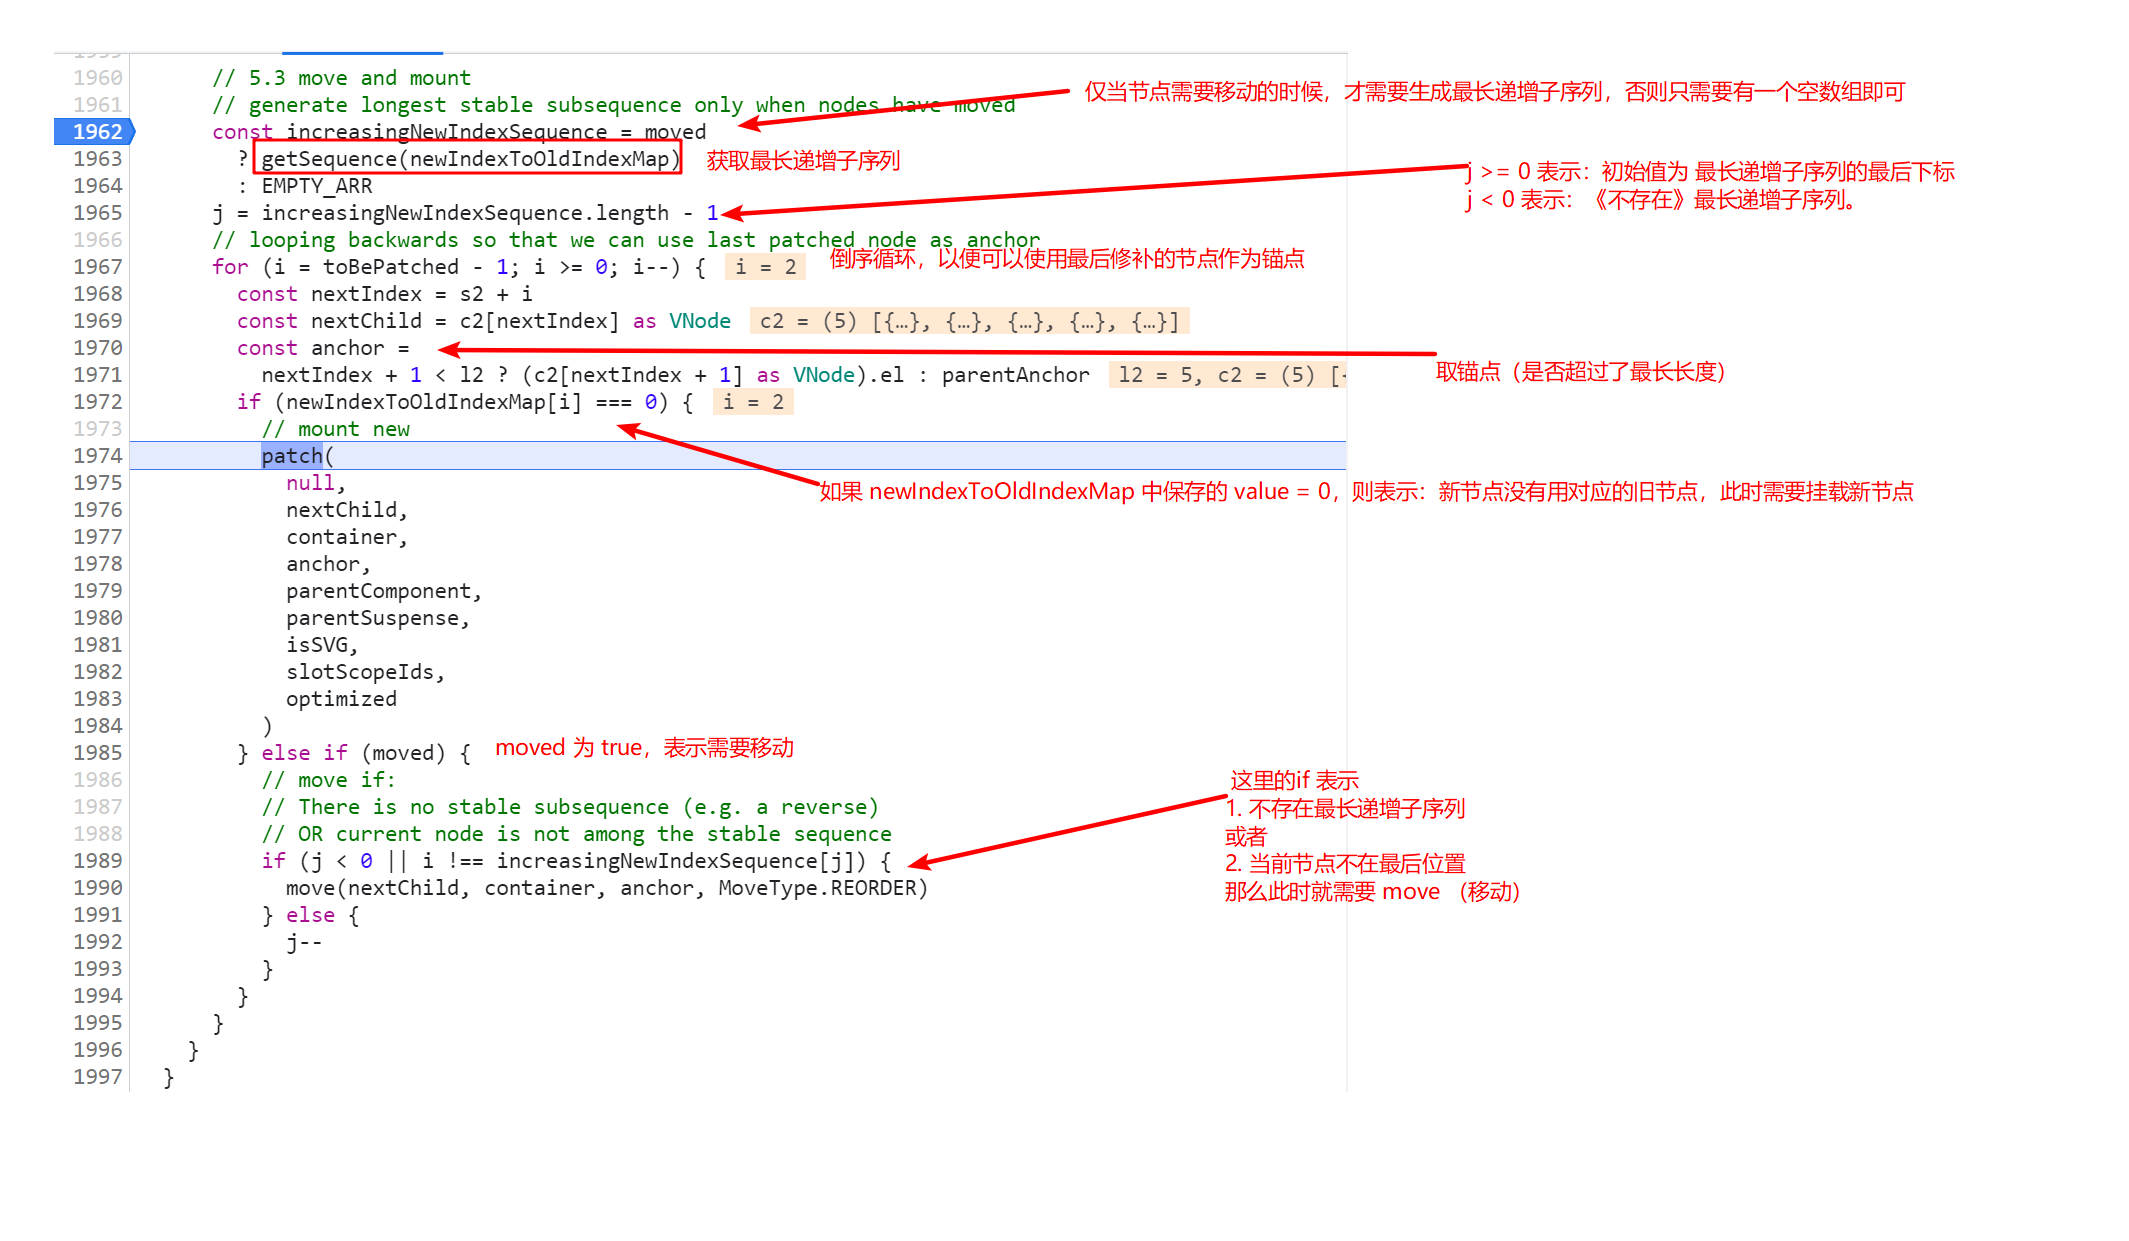Click inline 'i = 2' hint on line 1972

(752, 402)
